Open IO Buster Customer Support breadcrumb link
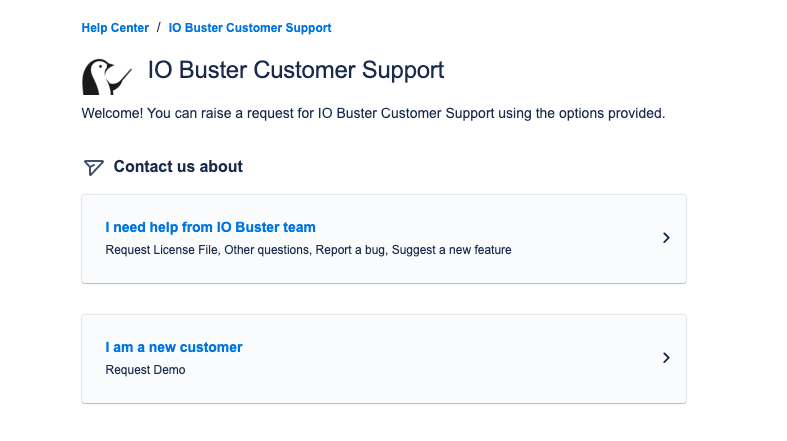Image resolution: width=787 pixels, height=441 pixels. tap(250, 28)
